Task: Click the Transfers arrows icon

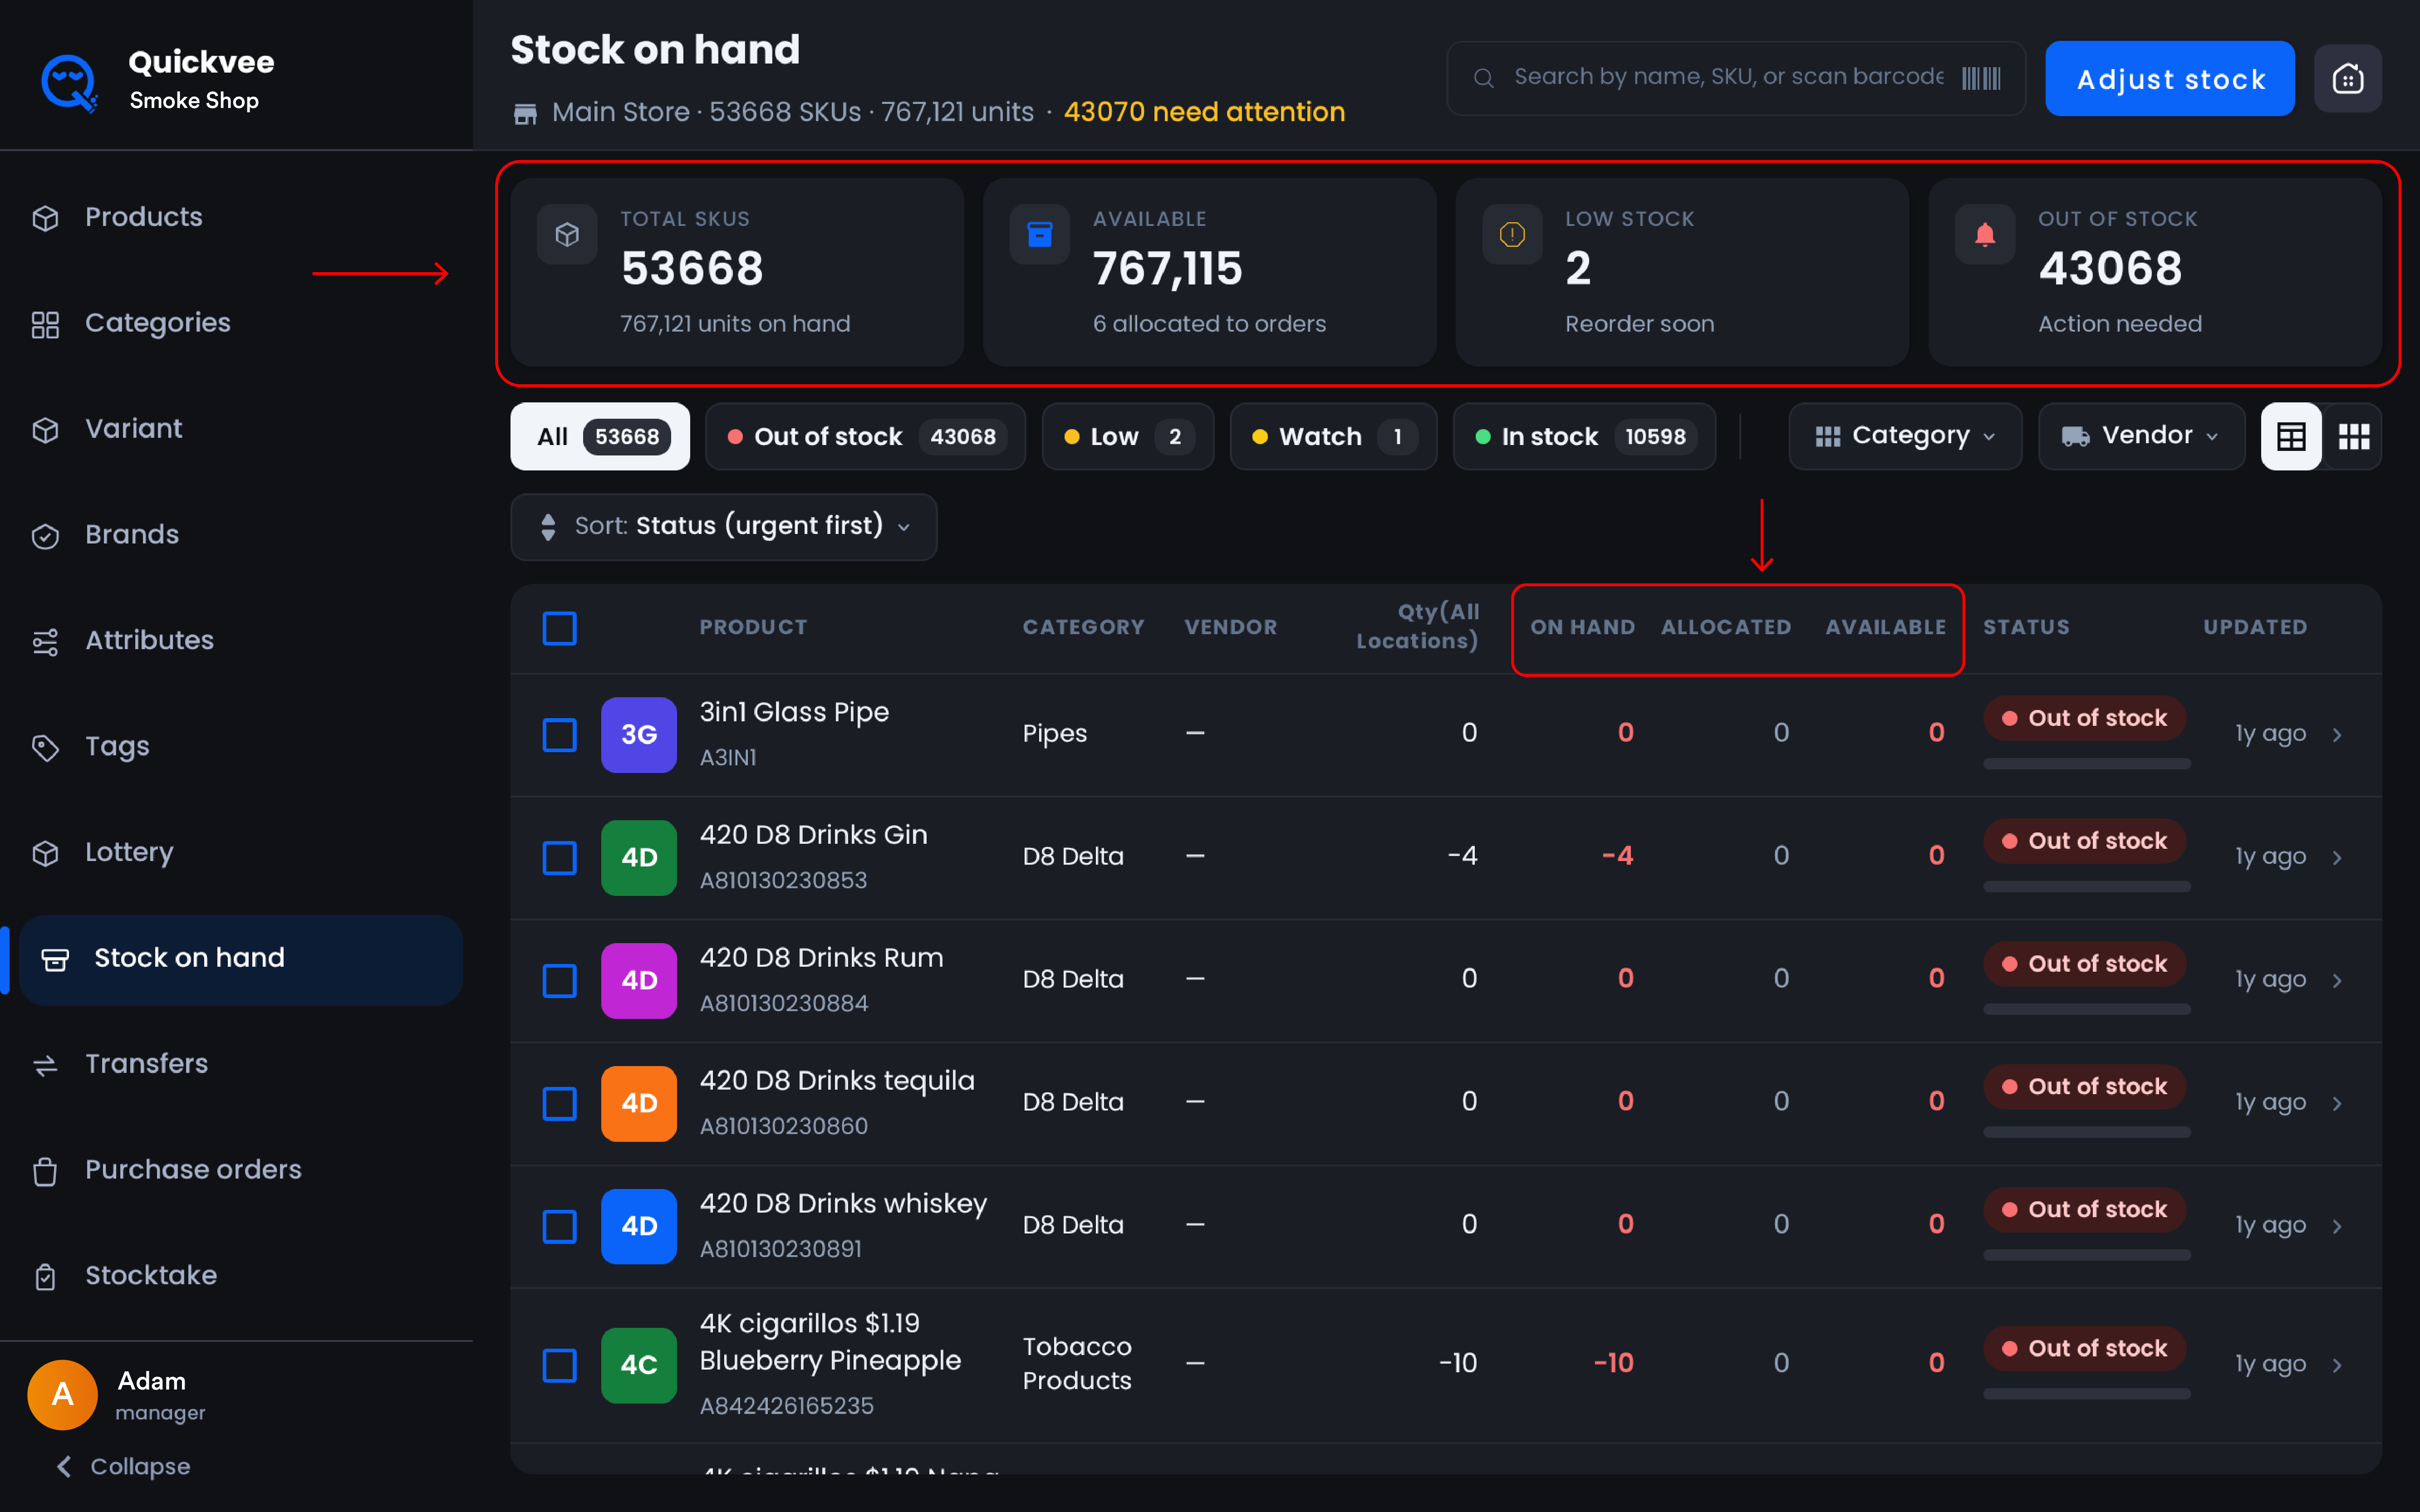Action: (x=46, y=1065)
